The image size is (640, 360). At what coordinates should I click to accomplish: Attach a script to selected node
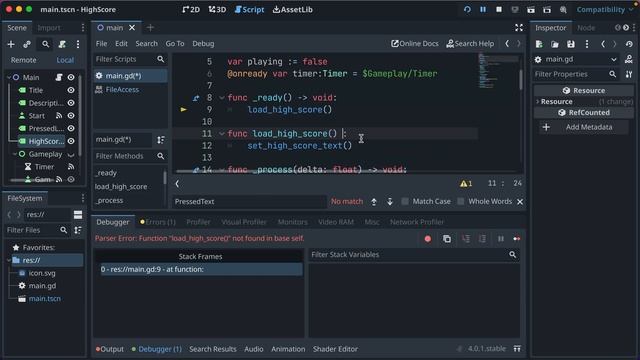coord(62,44)
